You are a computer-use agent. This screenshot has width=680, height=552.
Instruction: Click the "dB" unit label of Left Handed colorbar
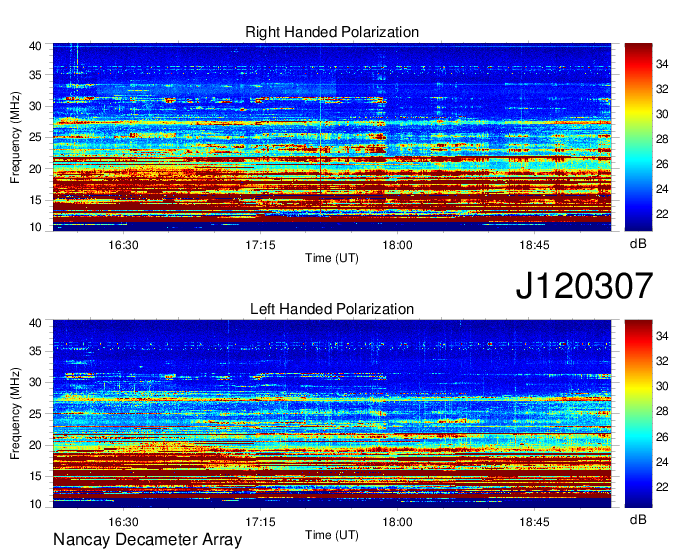pos(638,520)
